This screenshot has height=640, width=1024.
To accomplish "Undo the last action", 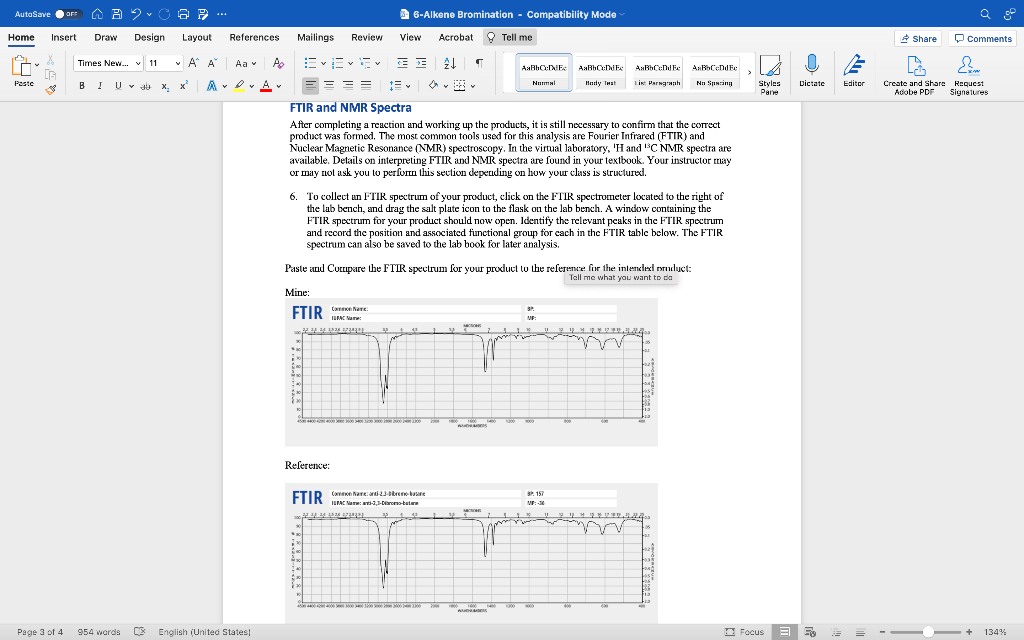I will 136,14.
